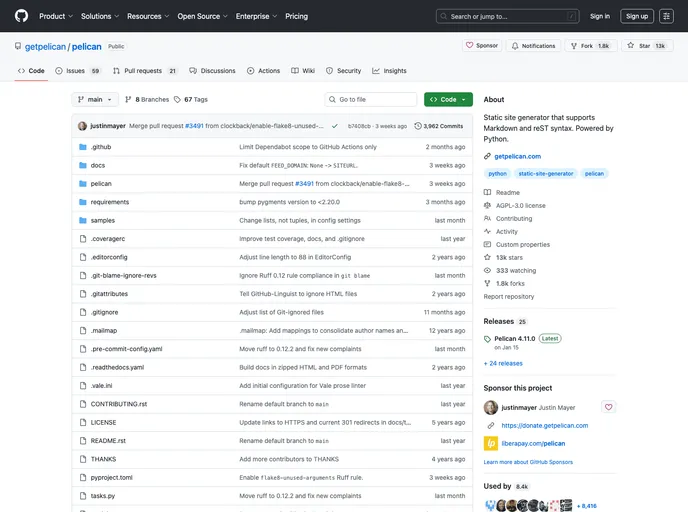Click the commit status check mark
This screenshot has width=688, height=512.
click(x=335, y=126)
